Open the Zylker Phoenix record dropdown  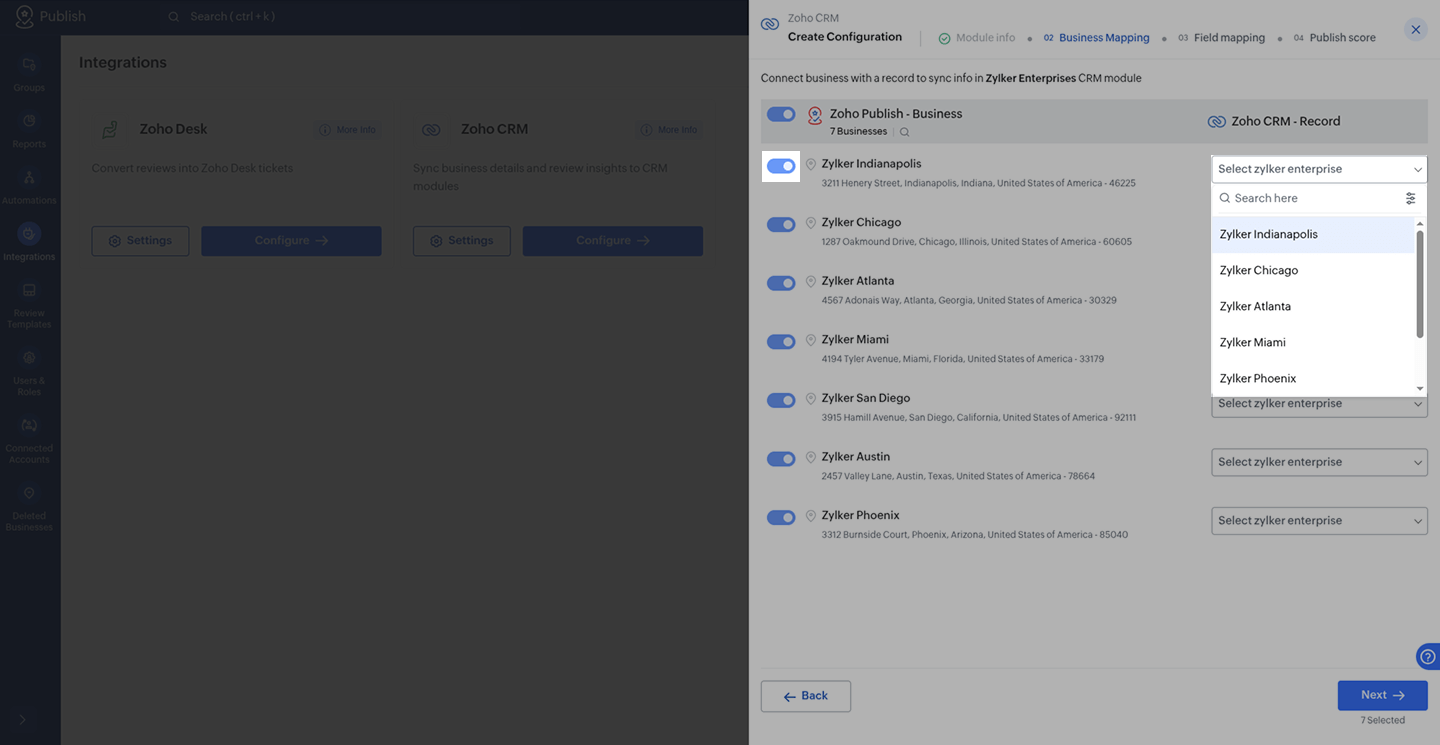click(1319, 521)
